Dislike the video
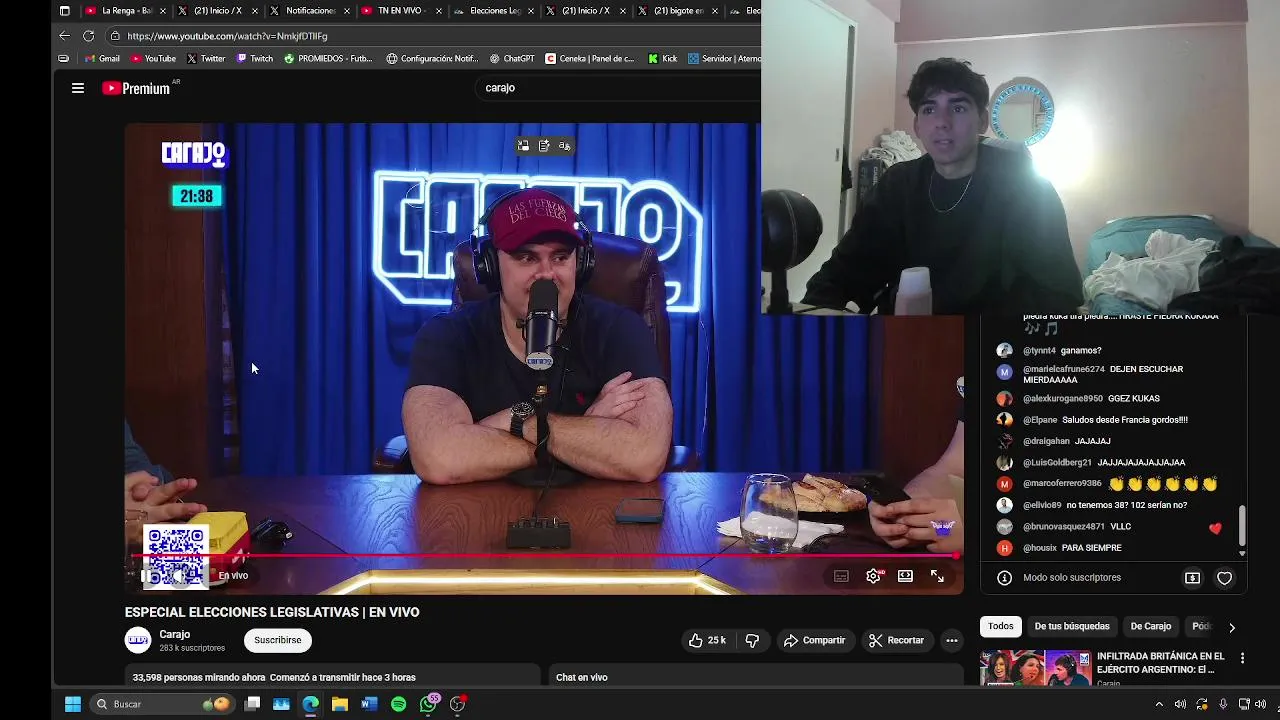Viewport: 1280px width, 720px height. click(x=752, y=640)
